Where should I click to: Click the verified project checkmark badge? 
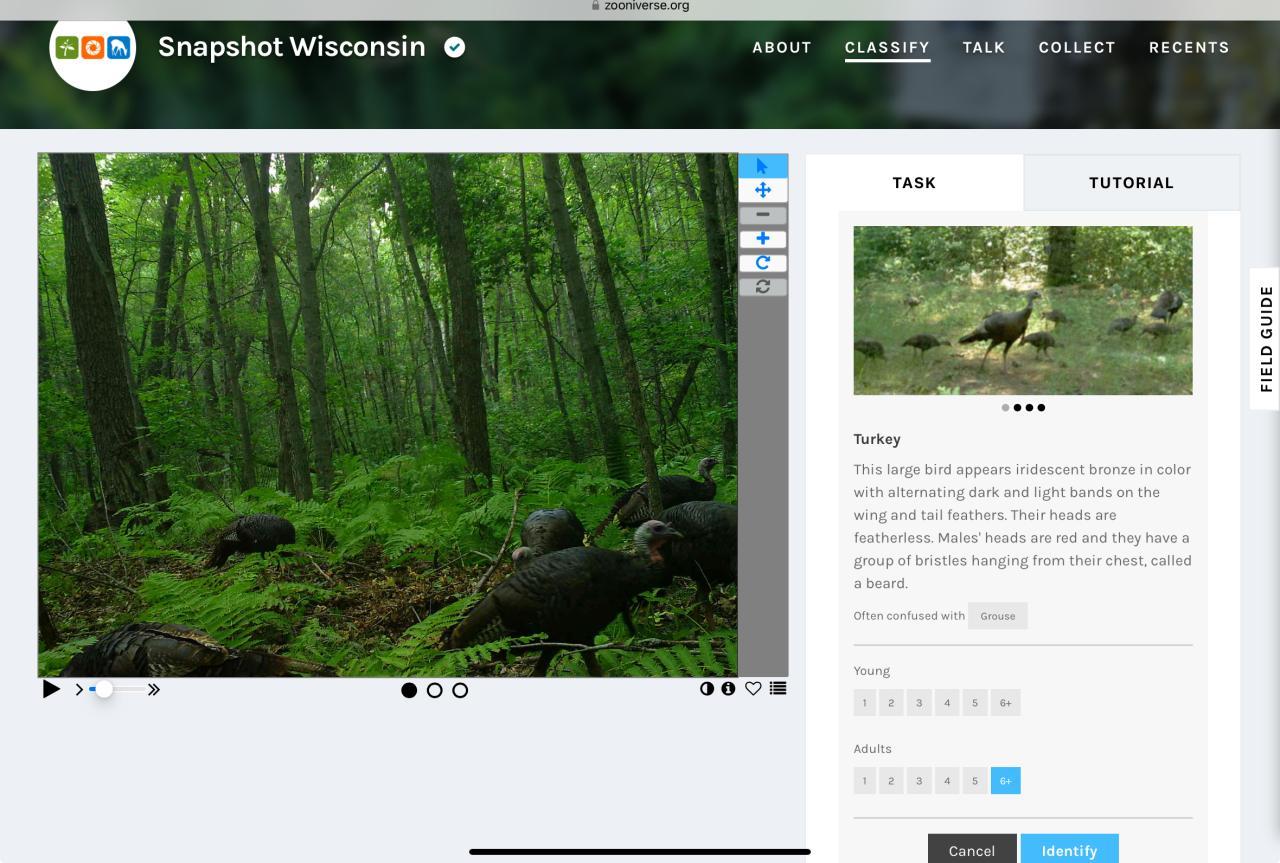tap(454, 47)
